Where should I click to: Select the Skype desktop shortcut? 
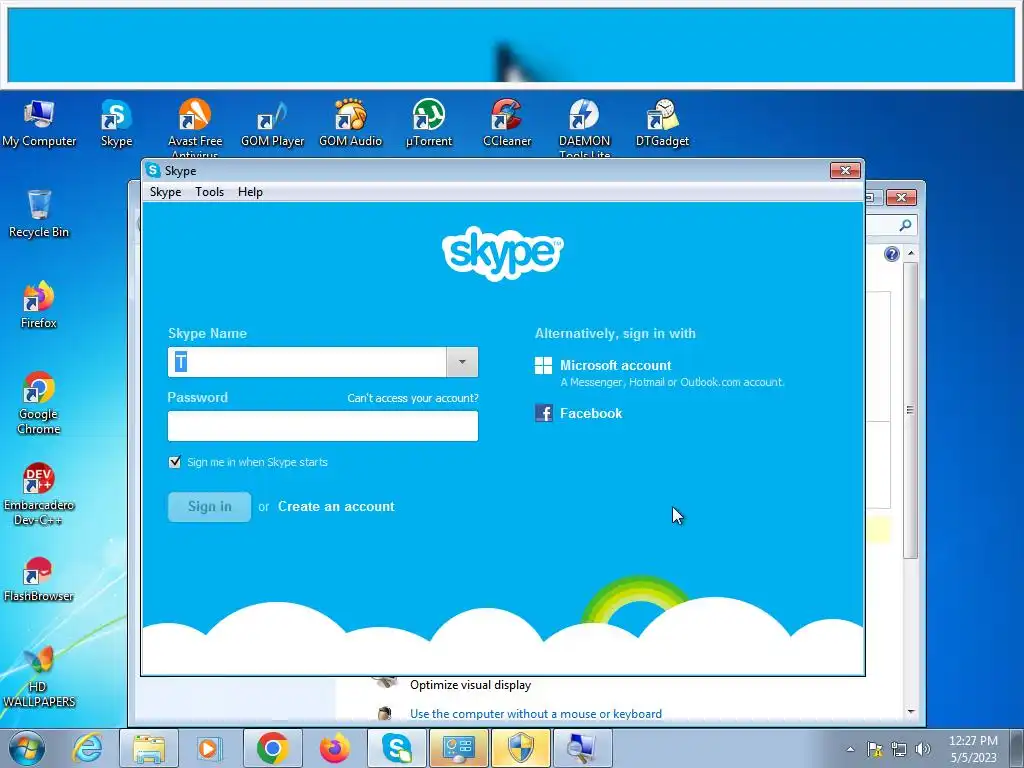click(x=116, y=123)
